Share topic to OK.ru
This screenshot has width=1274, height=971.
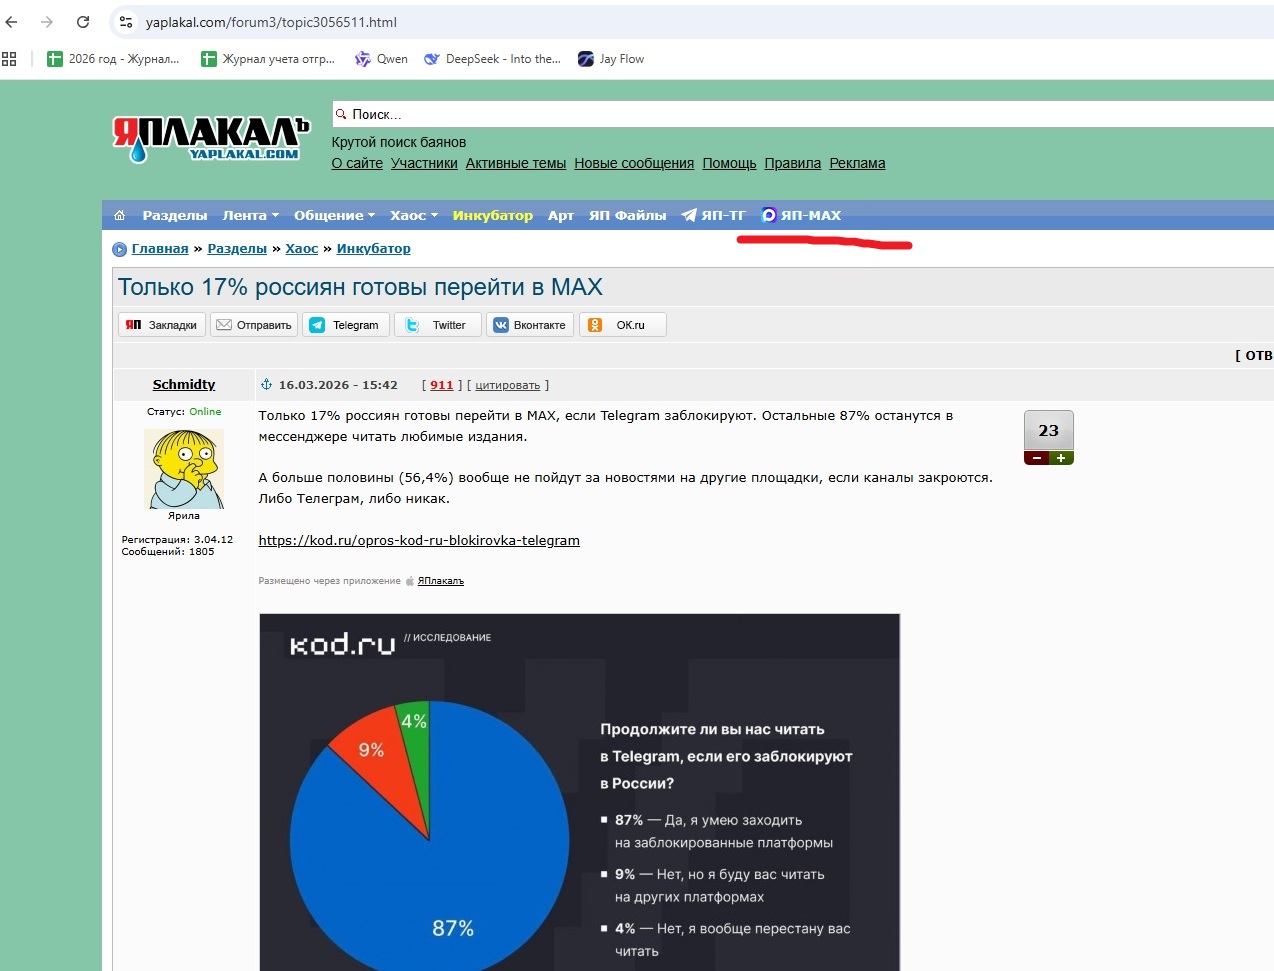(622, 325)
